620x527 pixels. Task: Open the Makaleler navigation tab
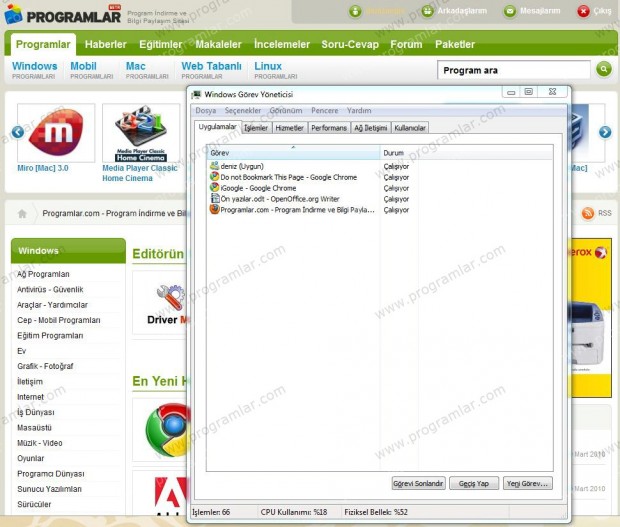click(218, 44)
